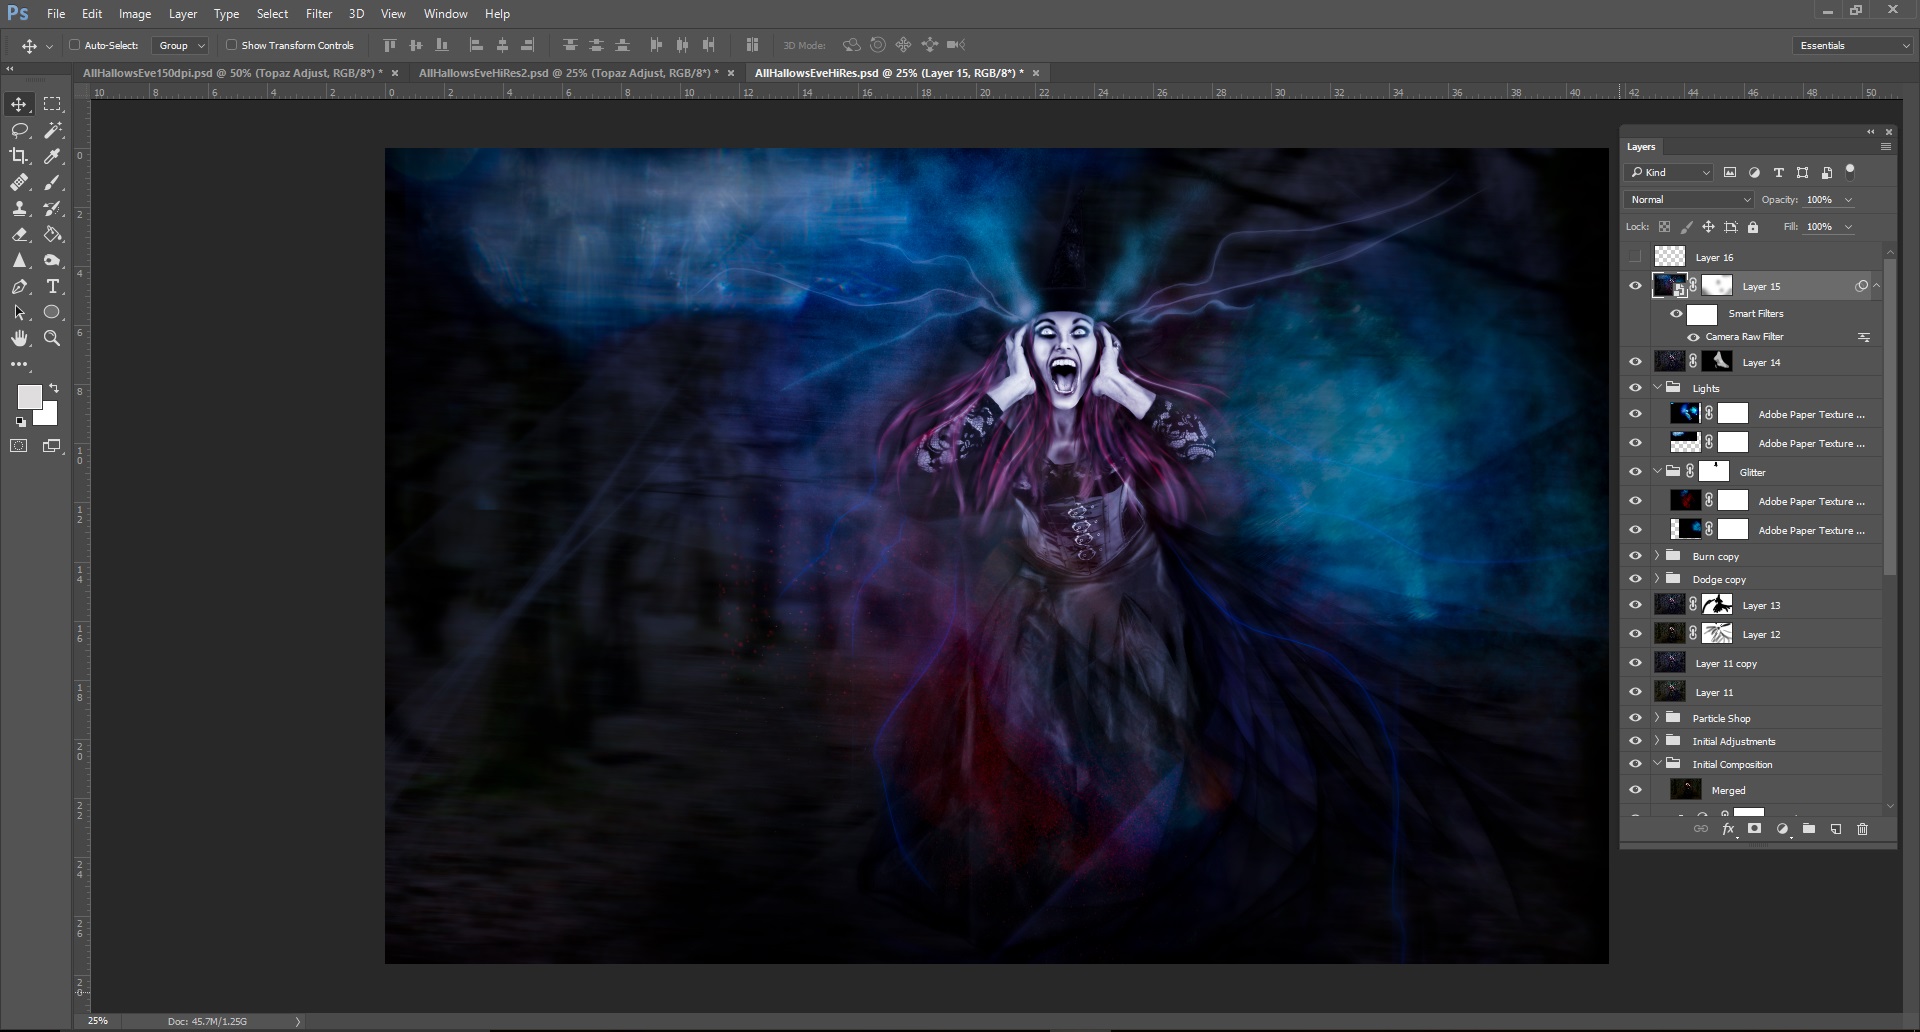Show hidden Layer 16 visibility box
Screen dimensions: 1920x1032
tap(1635, 257)
